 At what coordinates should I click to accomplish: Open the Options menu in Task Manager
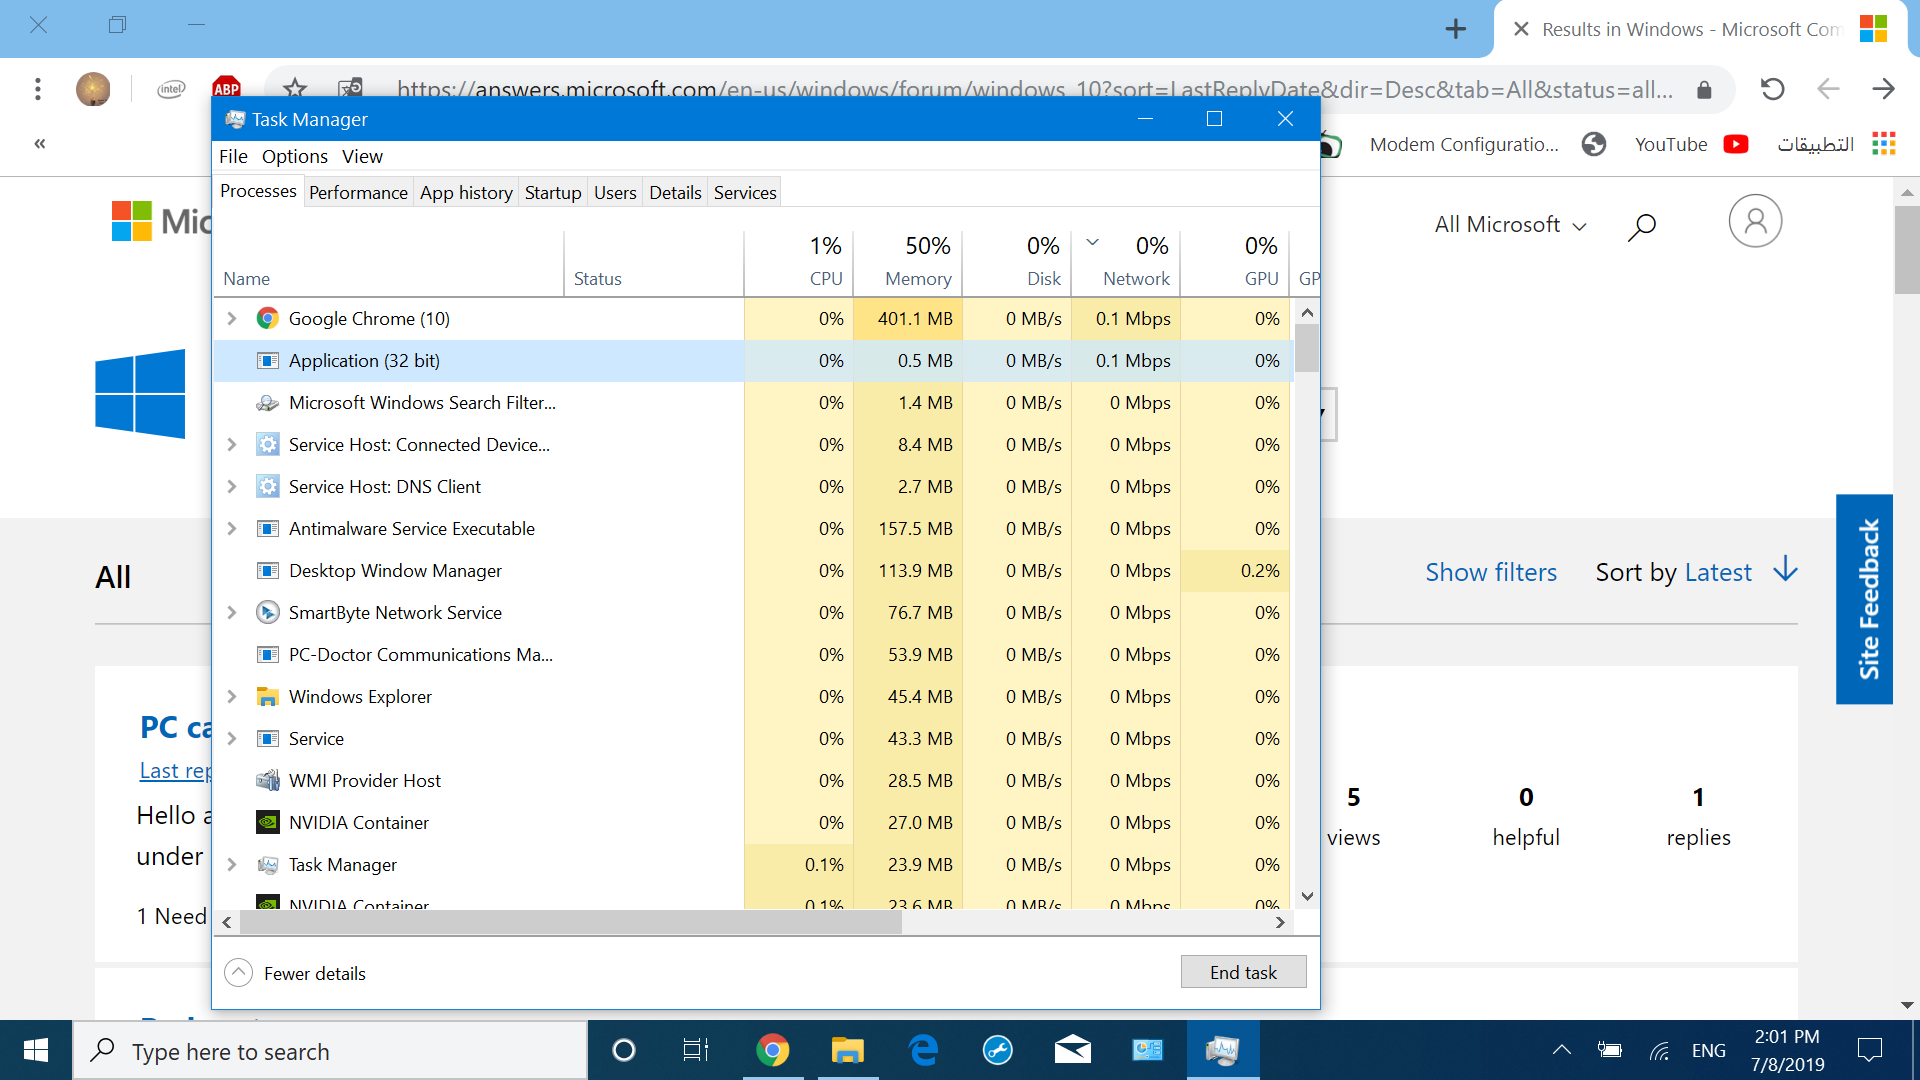point(295,156)
